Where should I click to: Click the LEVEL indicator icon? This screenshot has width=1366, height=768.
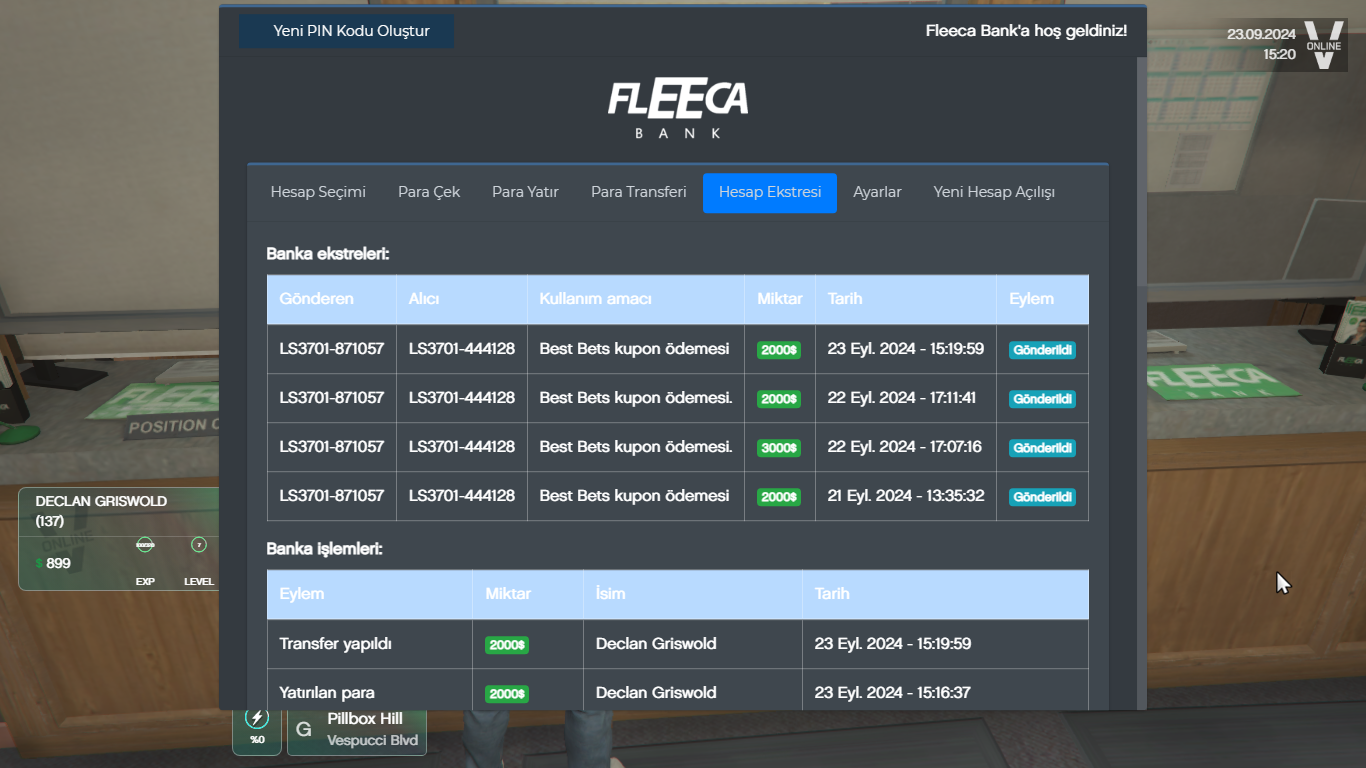[199, 545]
